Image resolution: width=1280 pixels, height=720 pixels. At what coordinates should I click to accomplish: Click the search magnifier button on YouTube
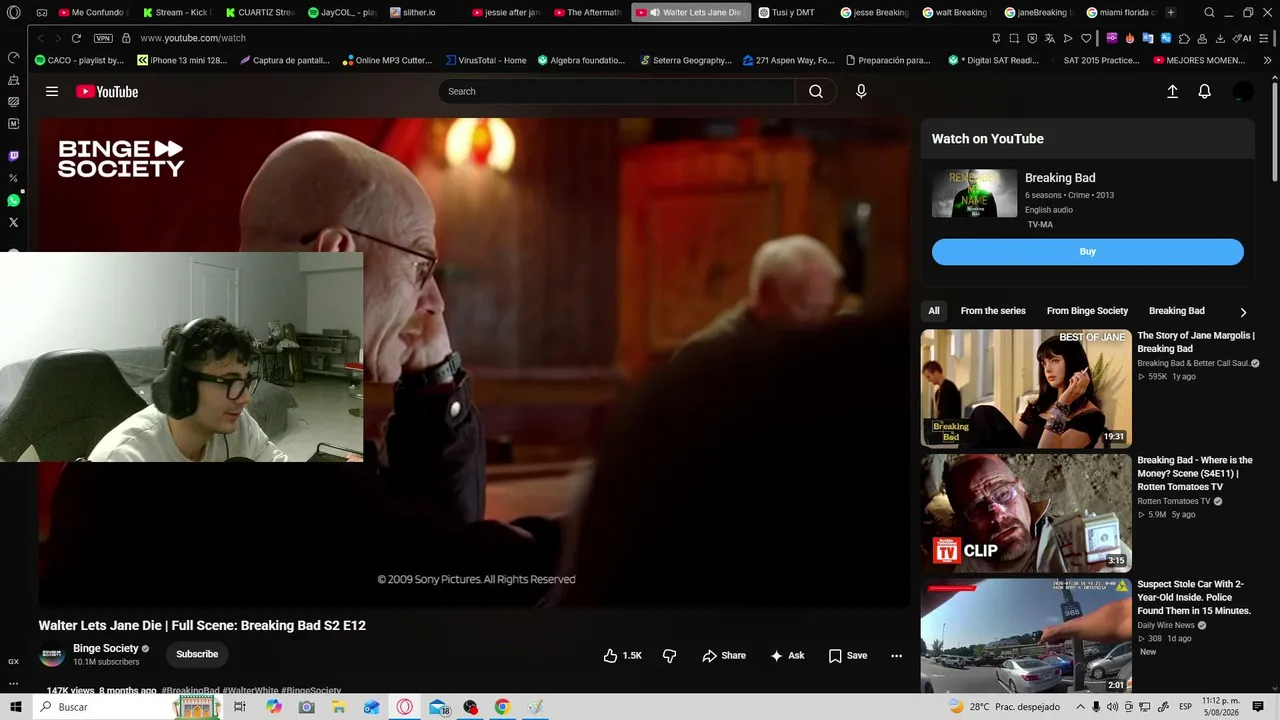click(x=816, y=92)
